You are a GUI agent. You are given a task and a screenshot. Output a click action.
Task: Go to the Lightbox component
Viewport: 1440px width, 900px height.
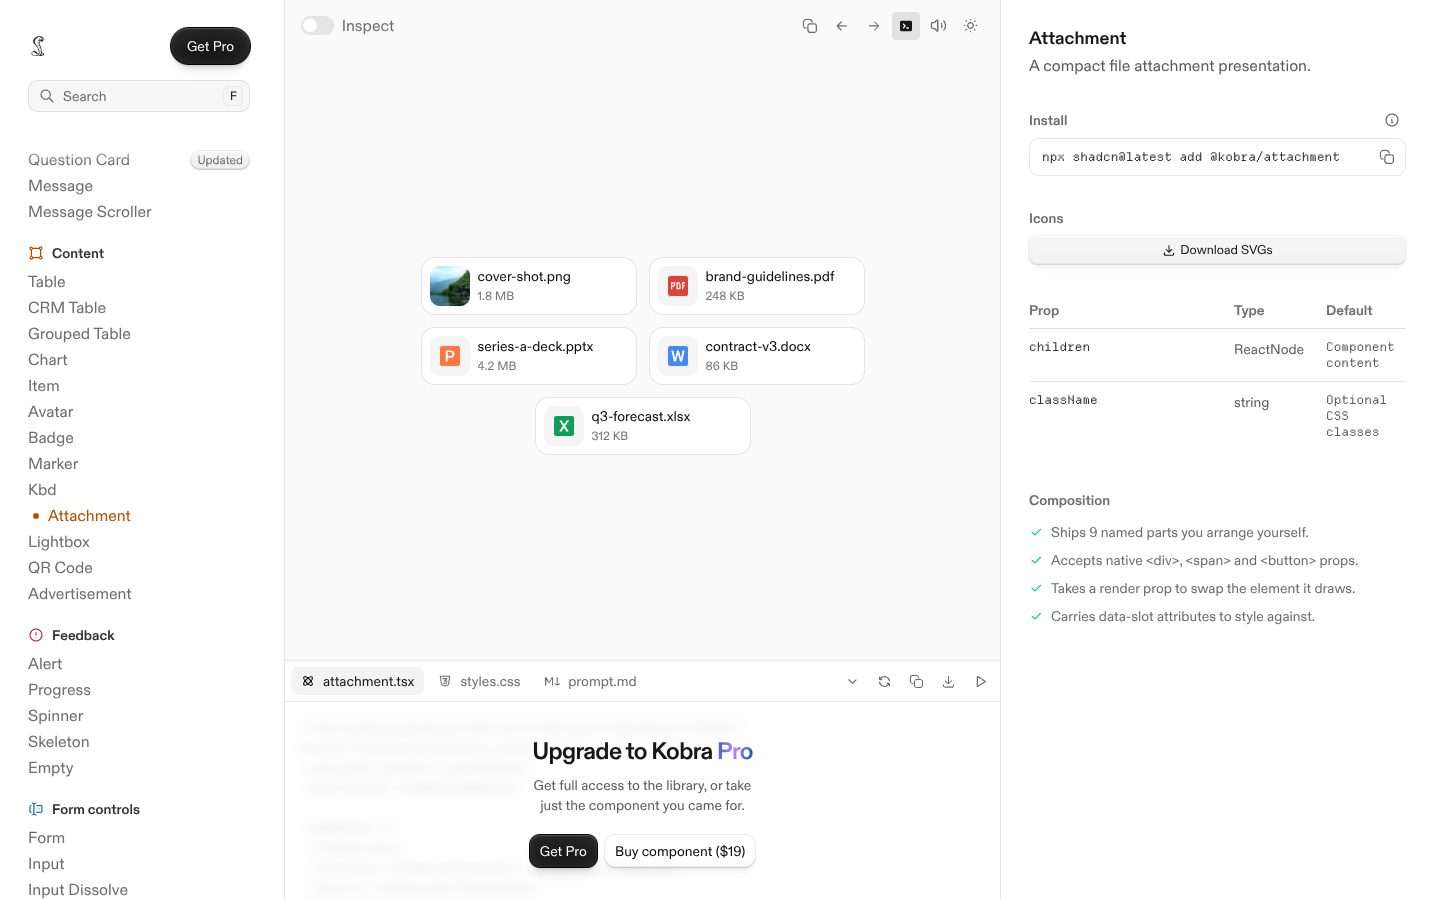point(59,542)
